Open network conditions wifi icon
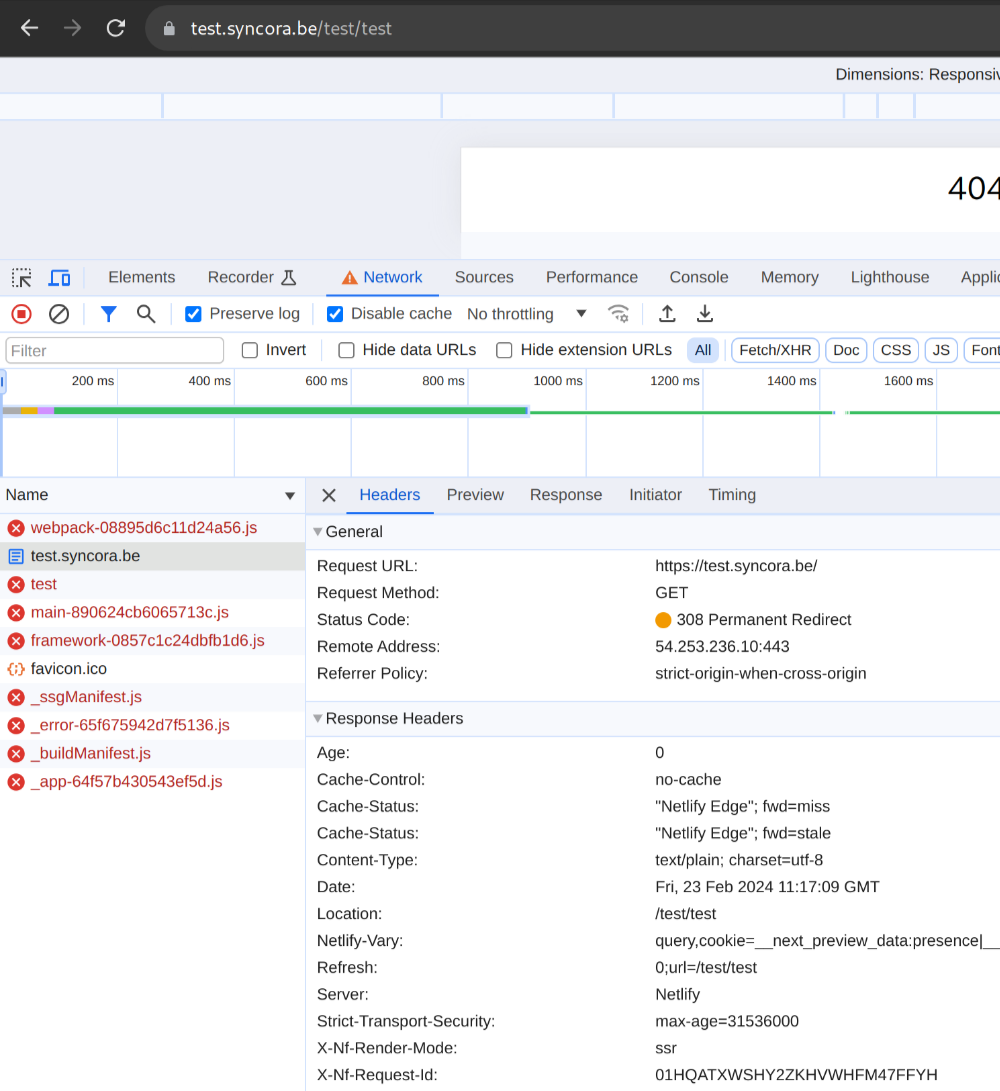 click(618, 314)
